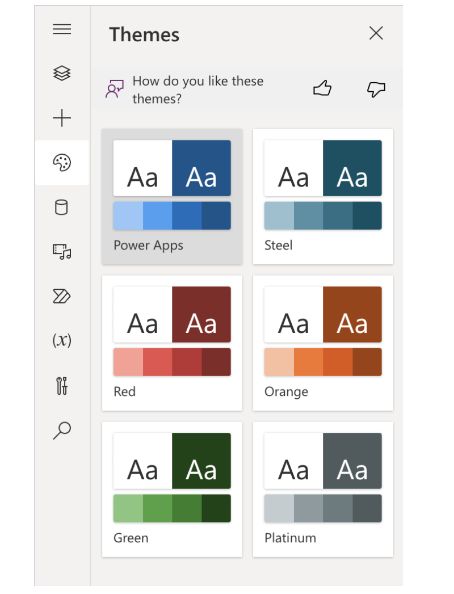Open the hamburger navigation menu
454x594 pixels.
tap(62, 29)
